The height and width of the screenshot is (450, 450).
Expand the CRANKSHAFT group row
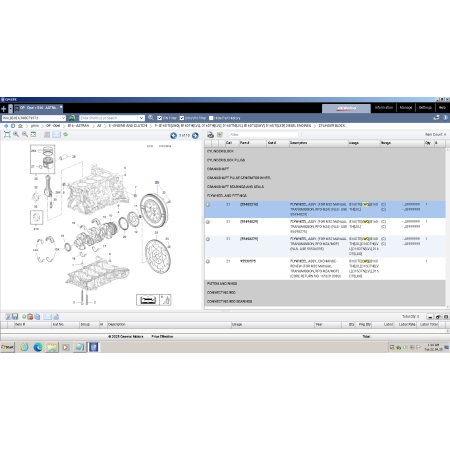point(325,169)
